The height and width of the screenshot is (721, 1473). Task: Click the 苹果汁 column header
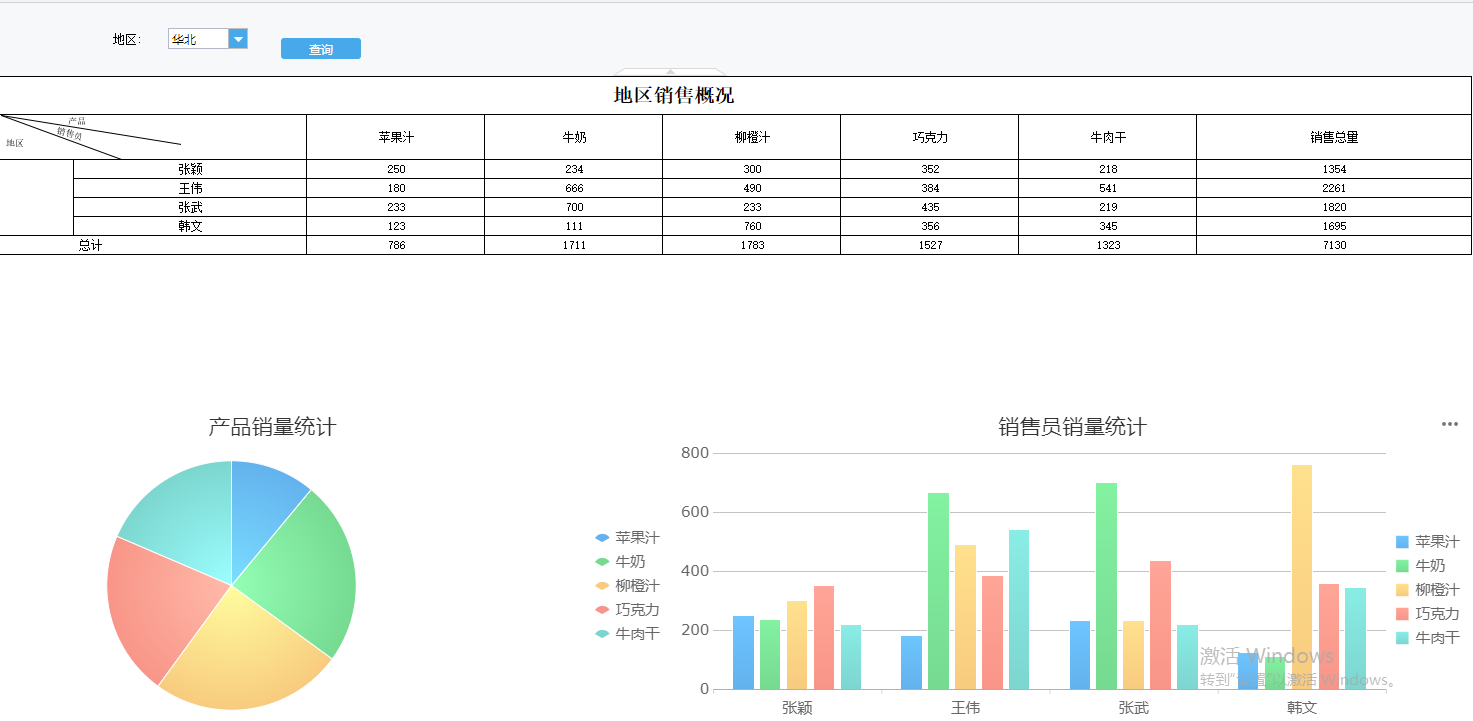pos(396,137)
